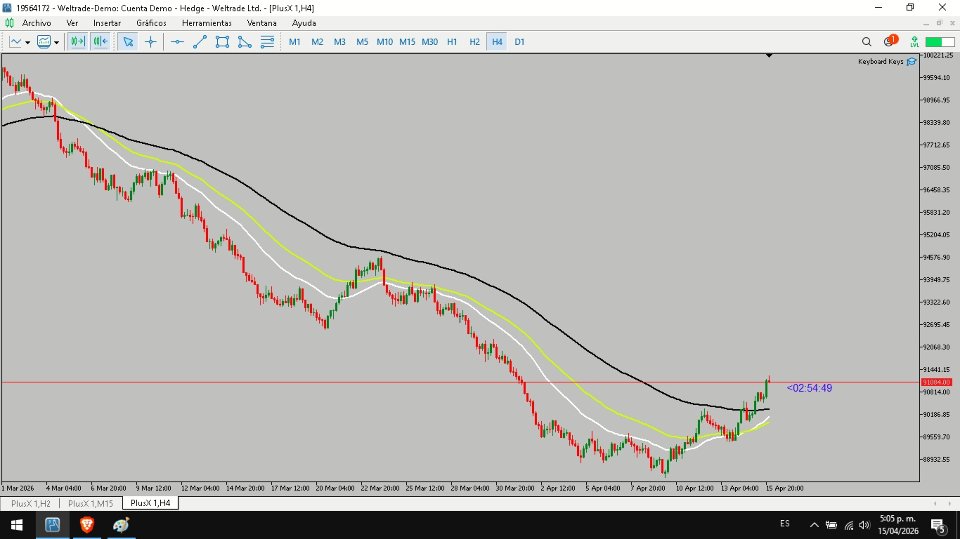Open the indicators list icon
The width and height of the screenshot is (960, 539).
(x=44, y=42)
